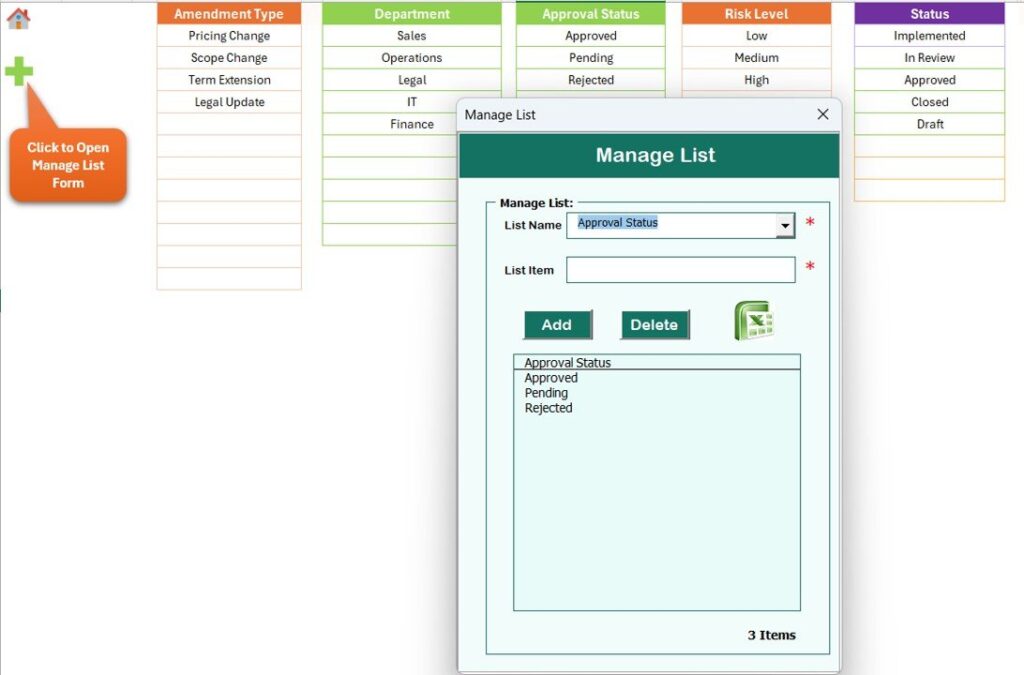
Task: Select the Finance department cell
Action: 391,124
